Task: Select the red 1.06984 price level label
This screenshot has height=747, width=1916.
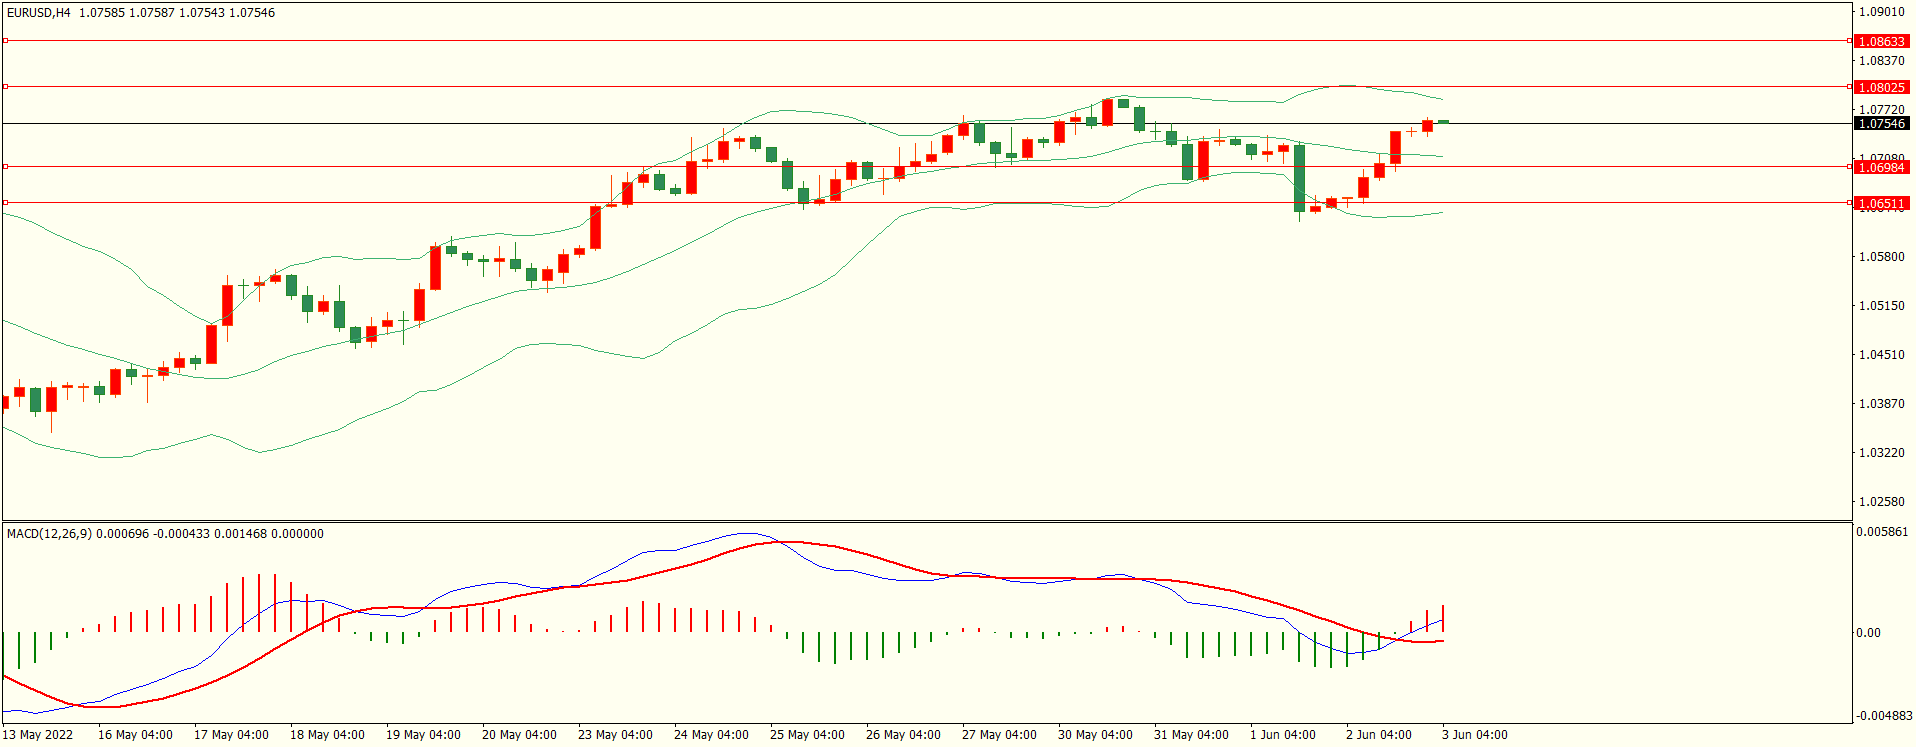Action: coord(1880,167)
